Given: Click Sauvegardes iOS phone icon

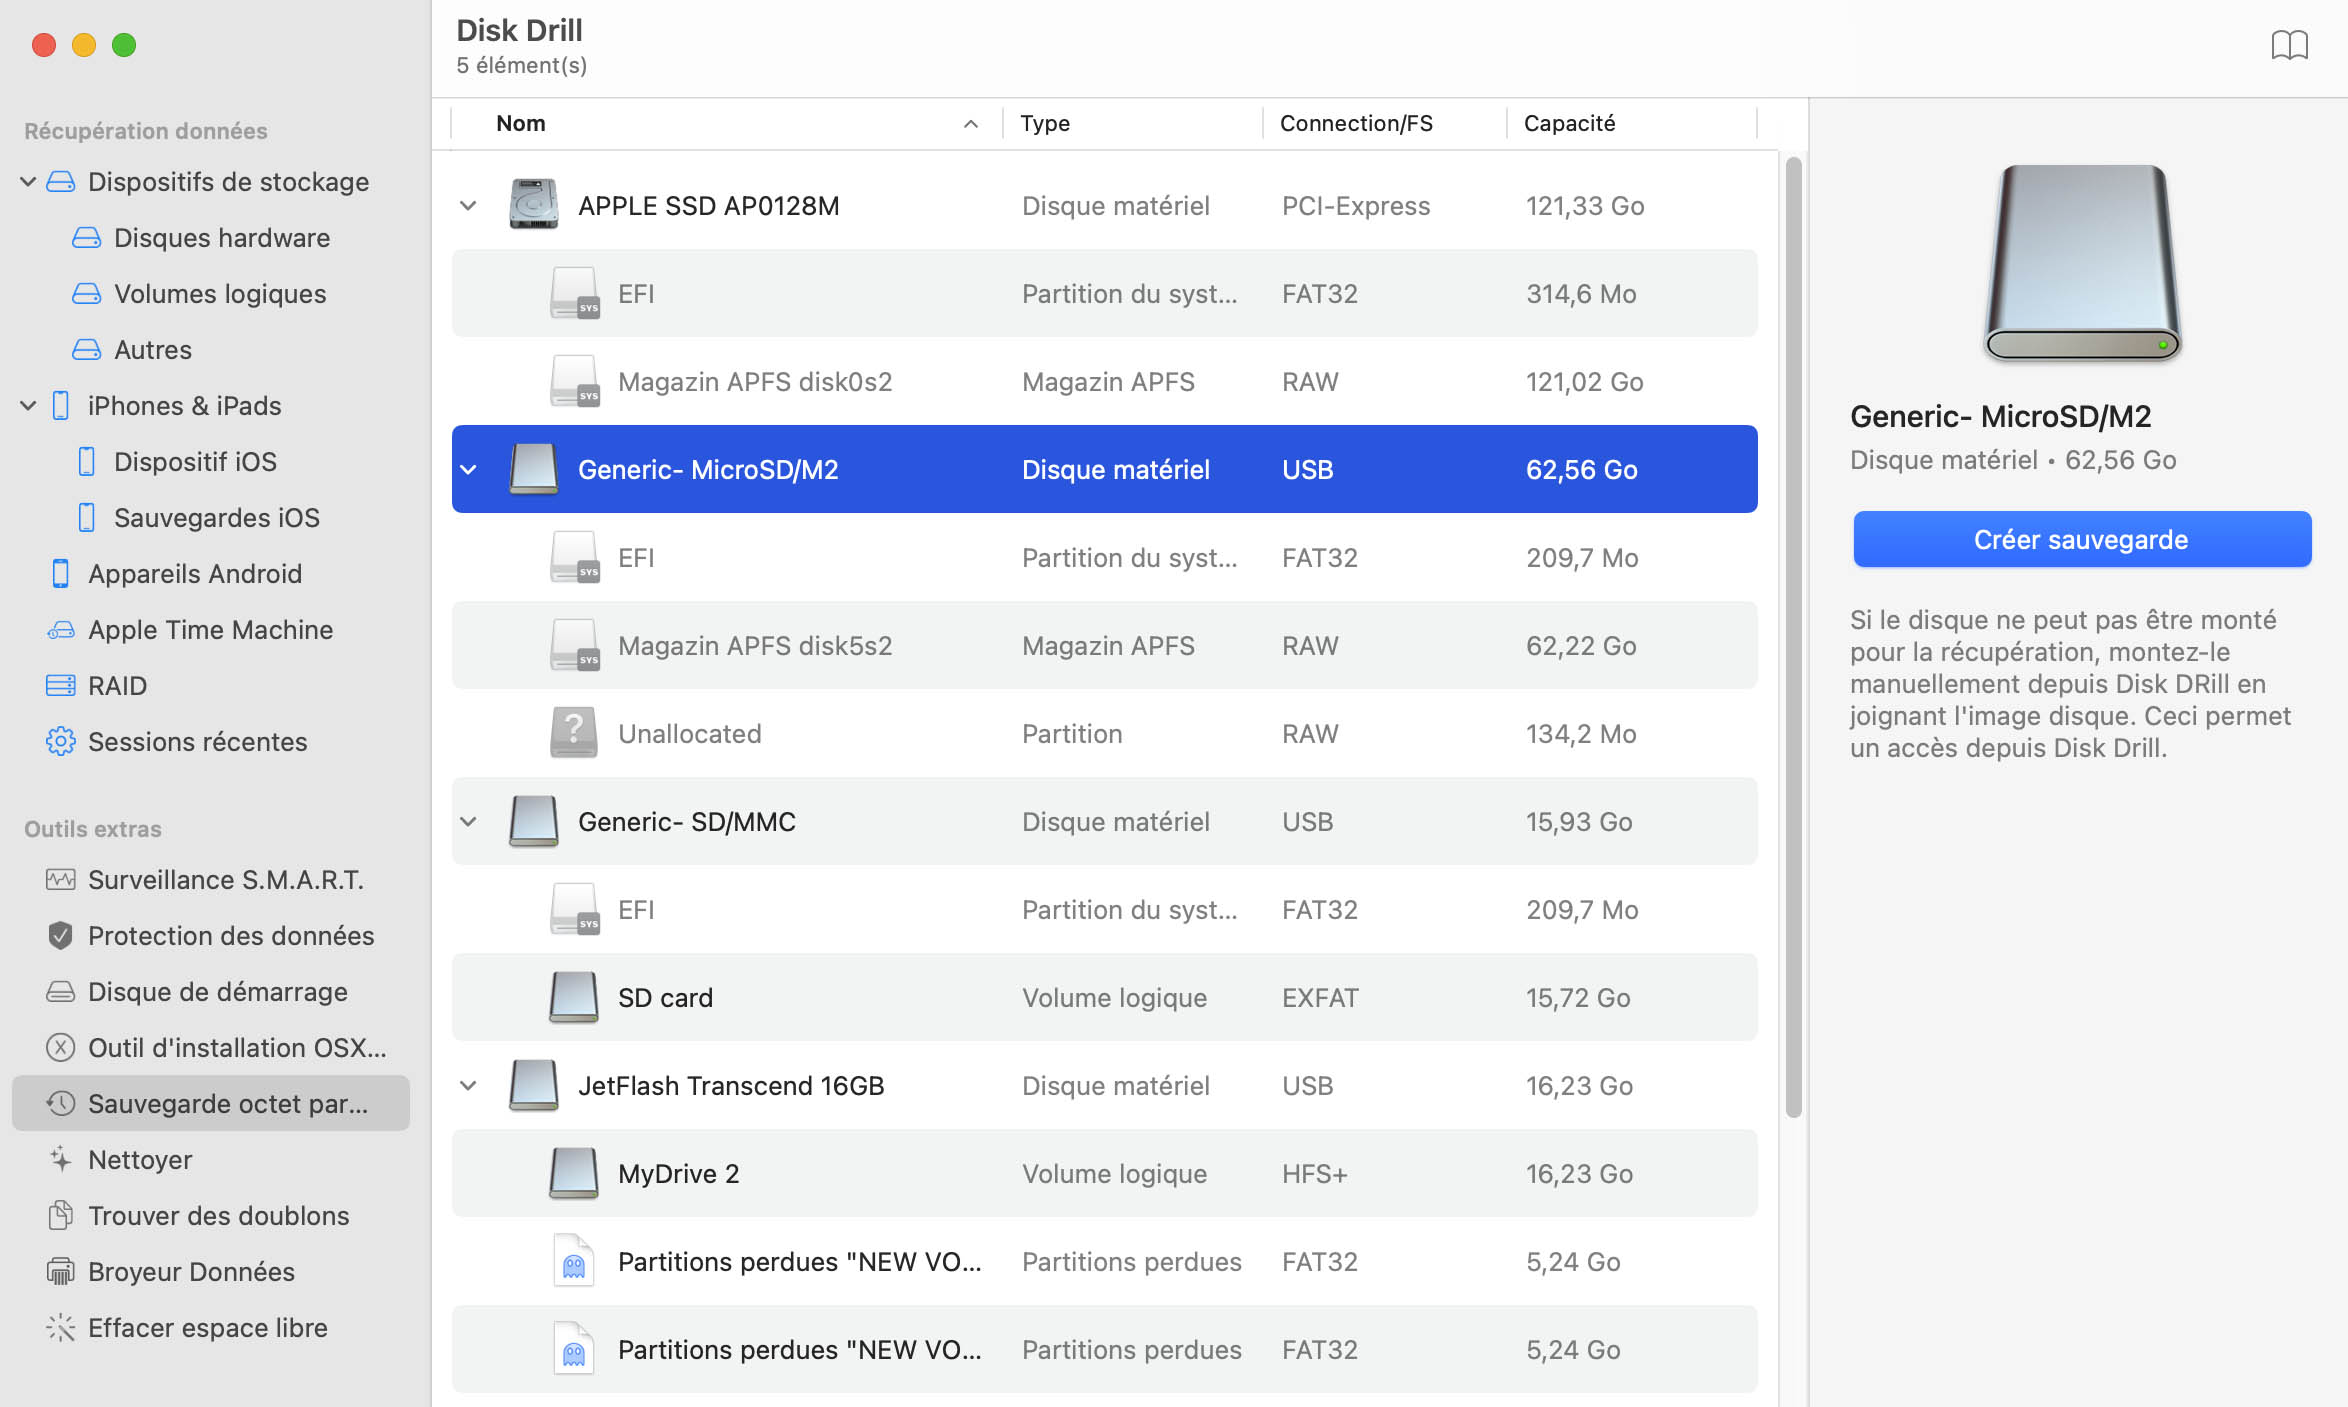Looking at the screenshot, I should (x=86, y=518).
